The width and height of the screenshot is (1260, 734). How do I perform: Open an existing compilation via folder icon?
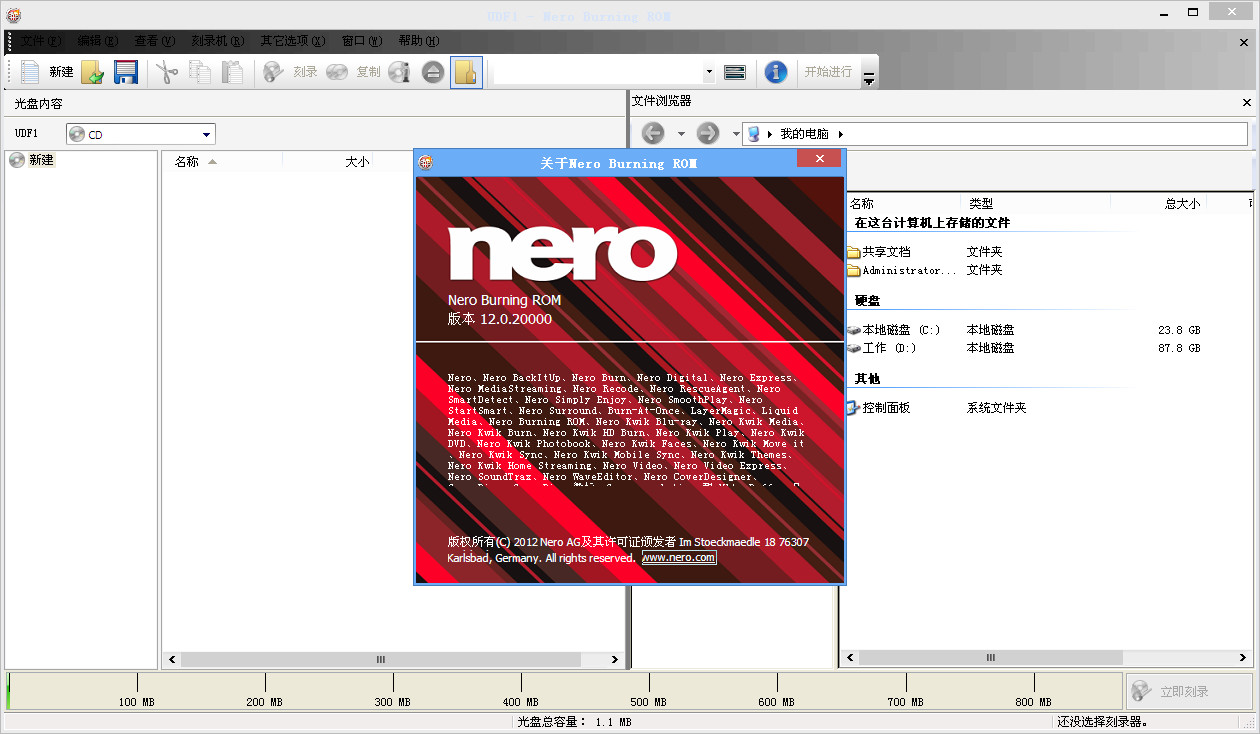[91, 71]
